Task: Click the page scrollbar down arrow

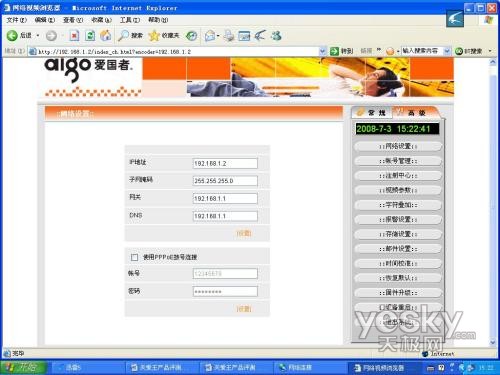Action: tap(493, 342)
